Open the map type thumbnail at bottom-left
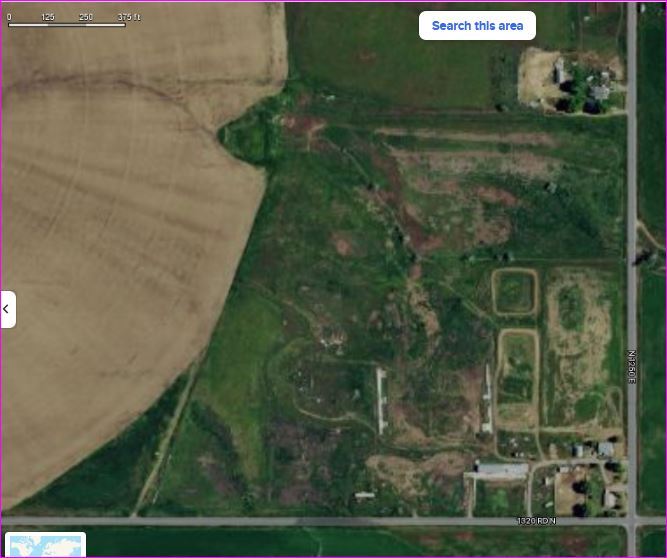Viewport: 667px width, 558px height. click(x=45, y=546)
